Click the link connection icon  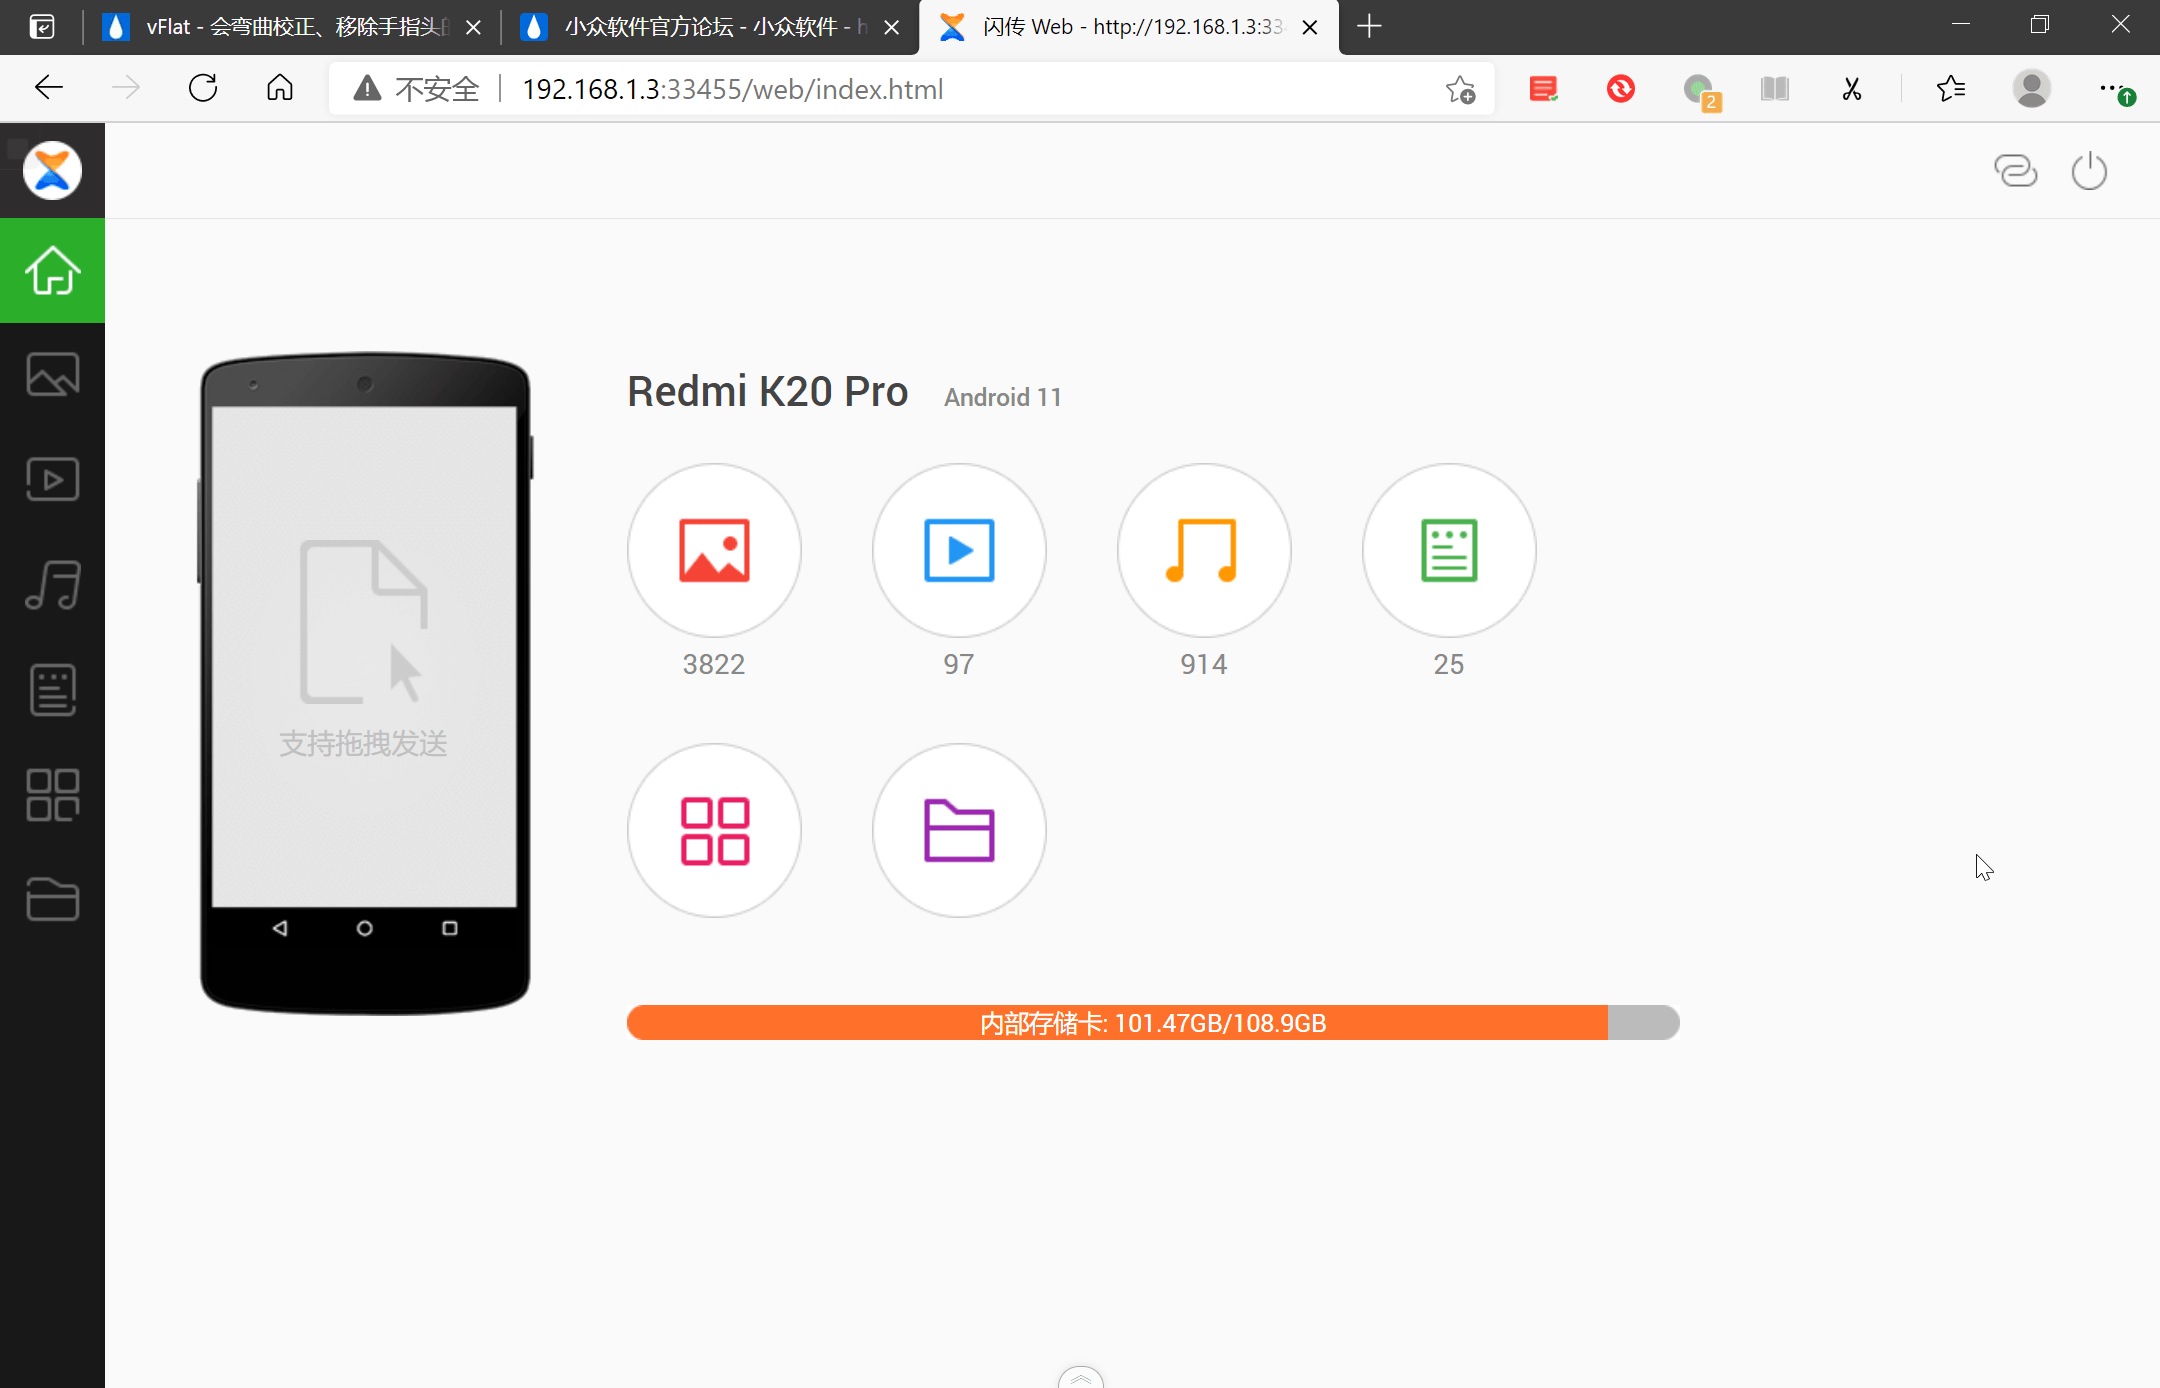tap(2015, 171)
